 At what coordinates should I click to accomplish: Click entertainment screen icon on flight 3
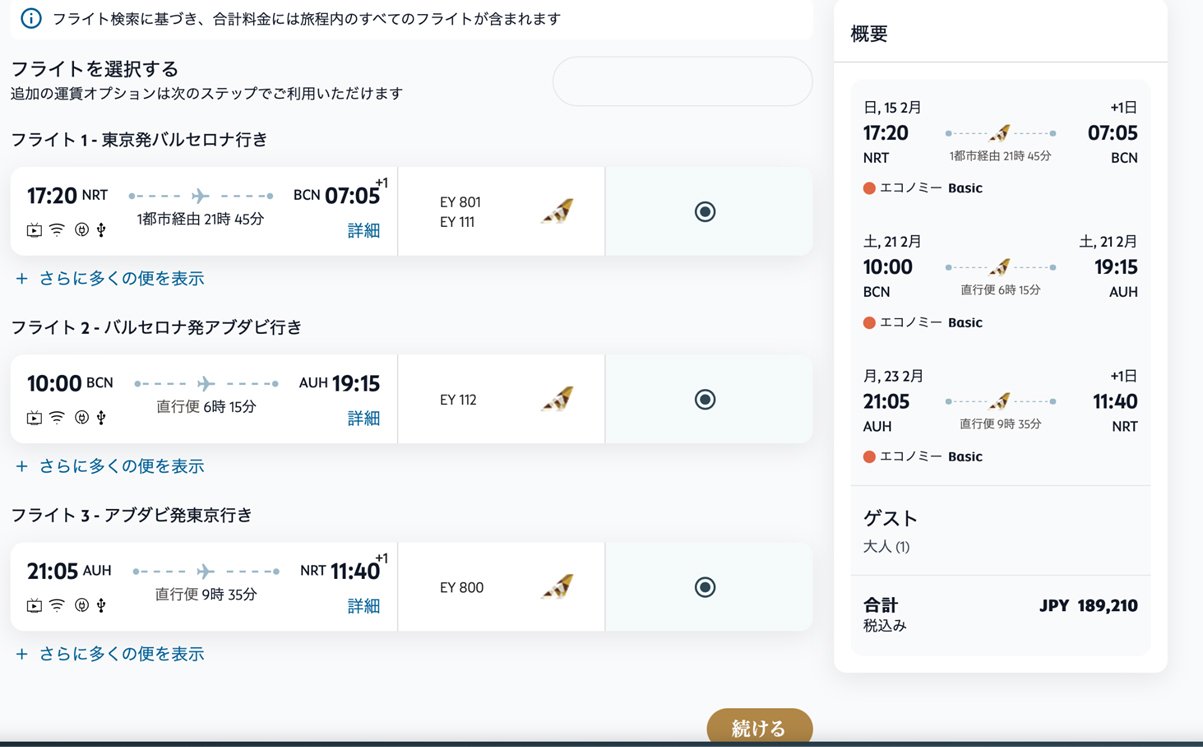[35, 605]
